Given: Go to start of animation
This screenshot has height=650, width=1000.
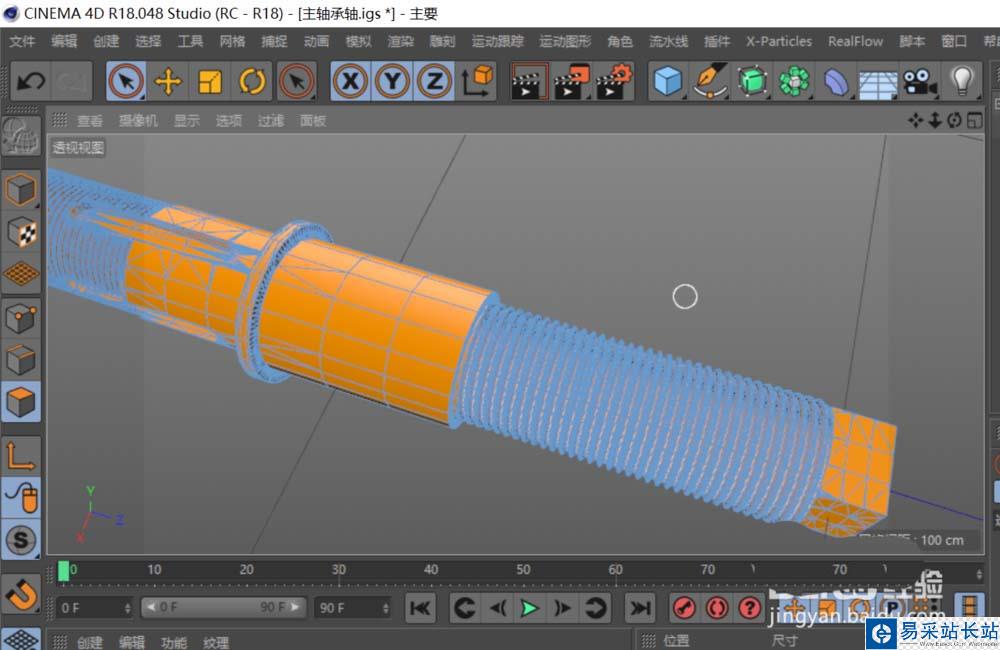Looking at the screenshot, I should point(421,608).
